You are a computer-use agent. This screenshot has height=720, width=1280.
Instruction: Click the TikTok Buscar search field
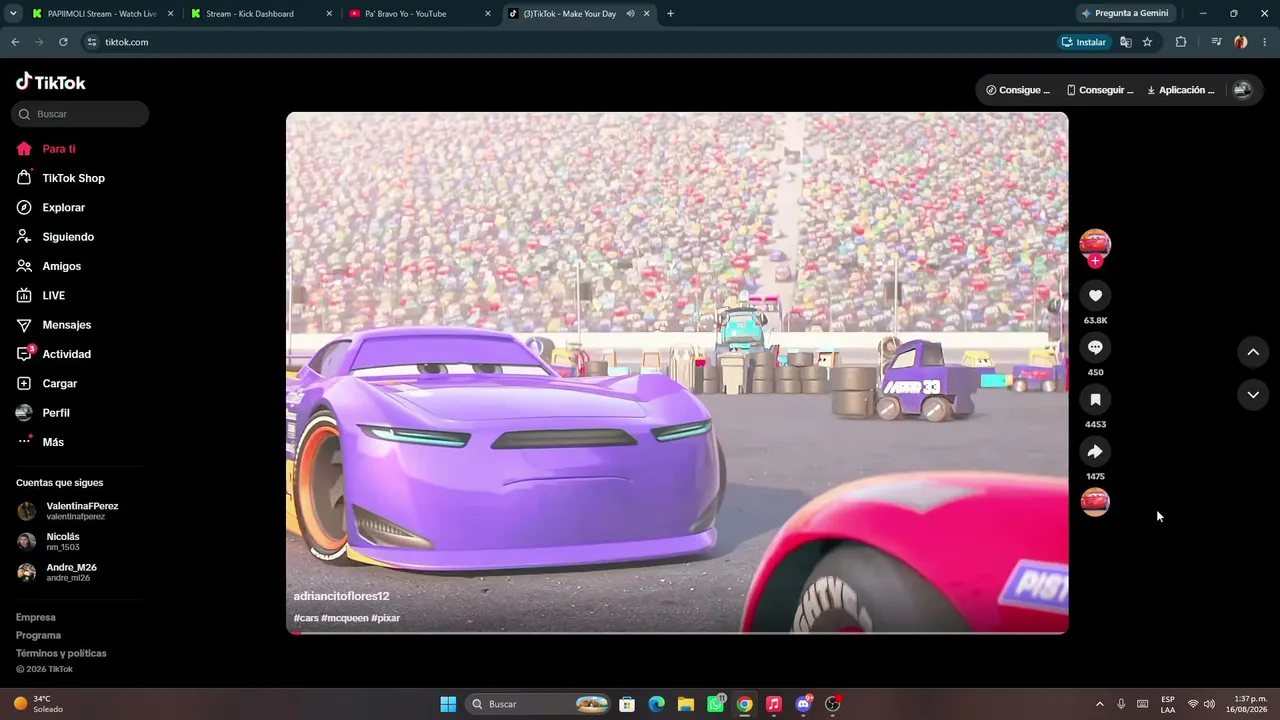[80, 114]
